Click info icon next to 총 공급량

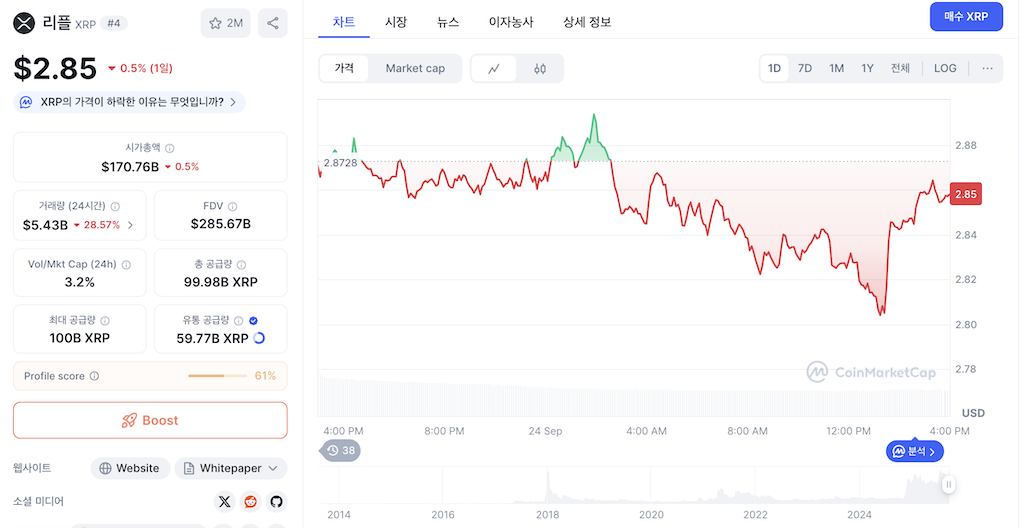click(241, 265)
